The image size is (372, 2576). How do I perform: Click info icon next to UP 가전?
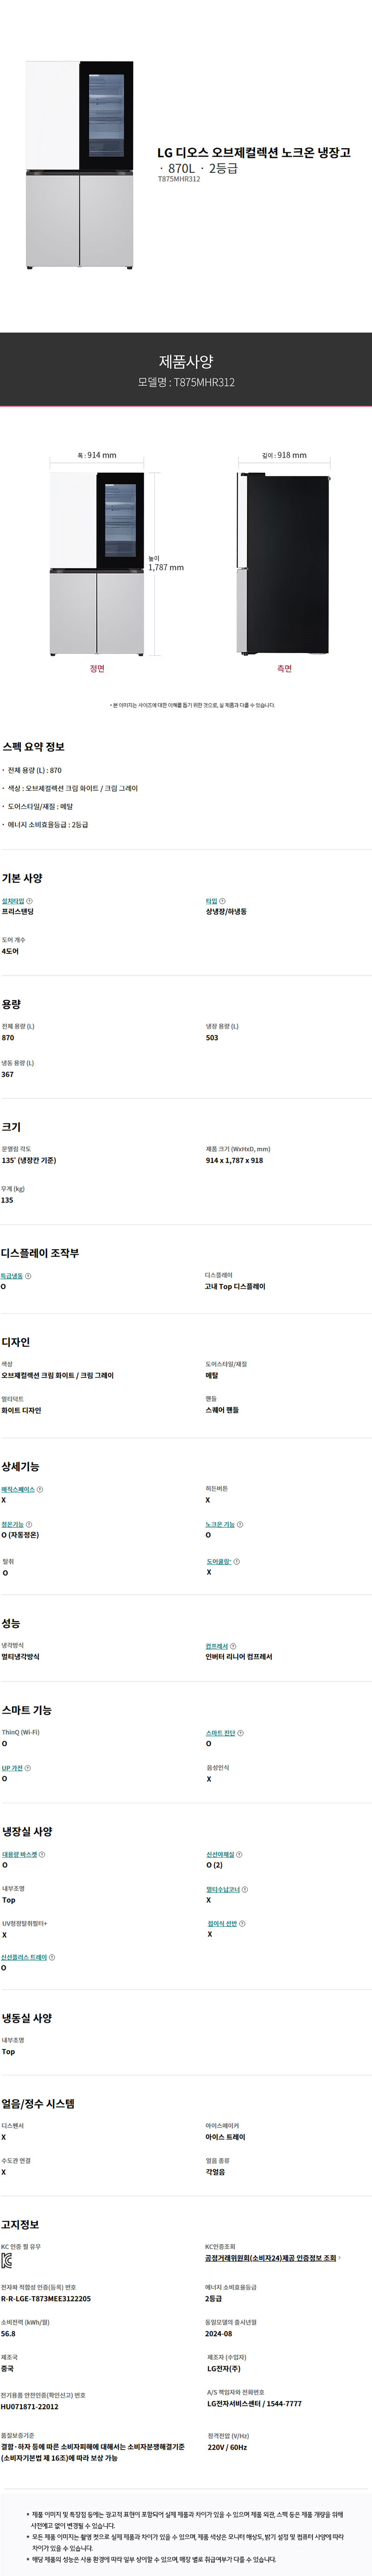[x=28, y=1768]
